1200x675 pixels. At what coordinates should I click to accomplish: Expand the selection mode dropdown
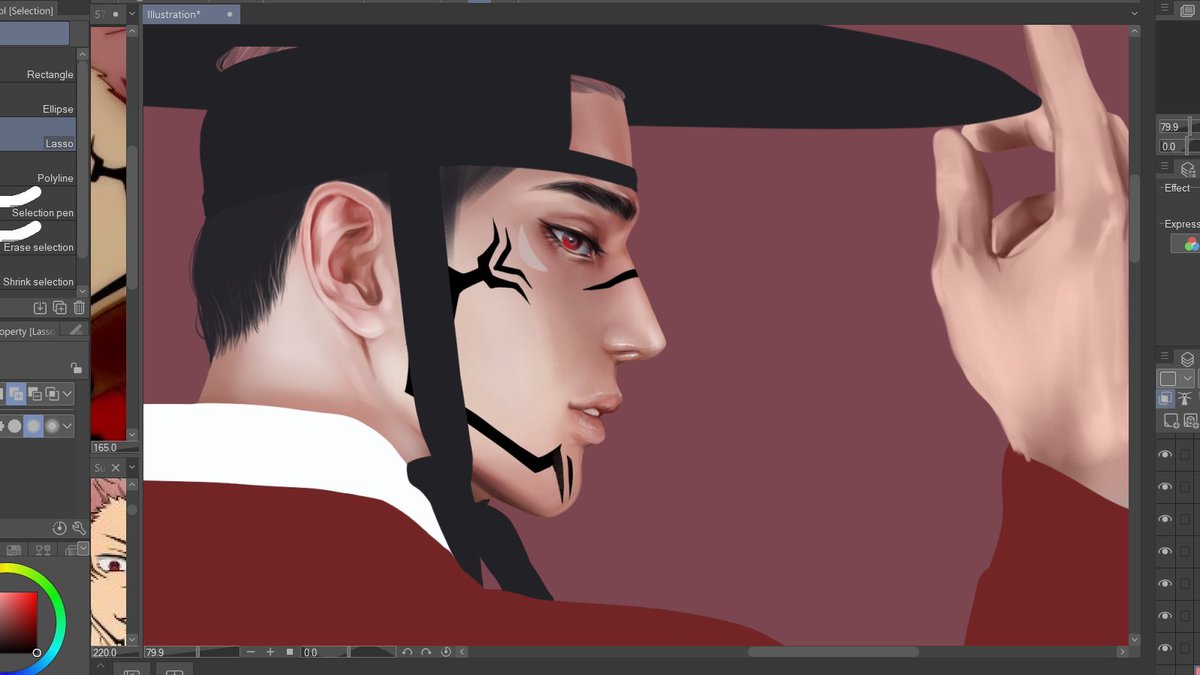pyautogui.click(x=67, y=394)
